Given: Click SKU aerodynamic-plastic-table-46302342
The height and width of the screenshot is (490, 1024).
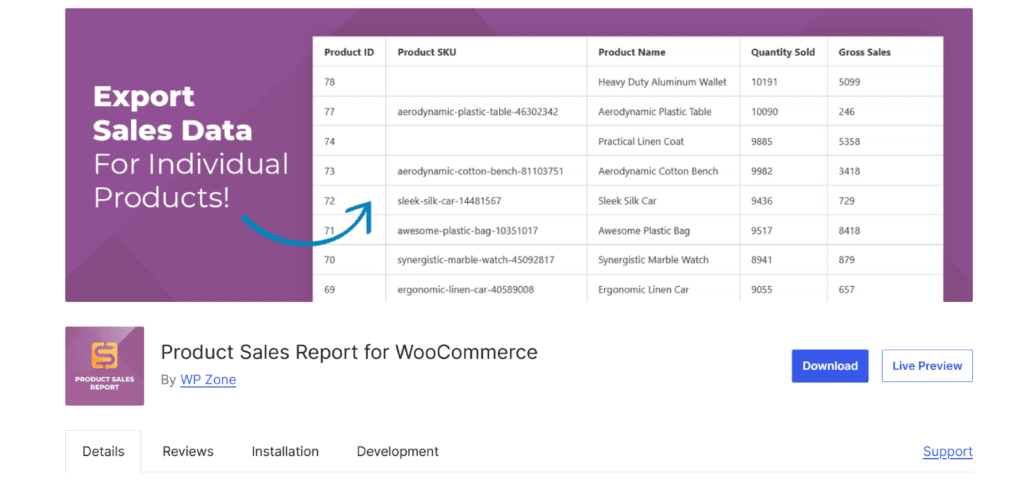Looking at the screenshot, I should point(477,112).
